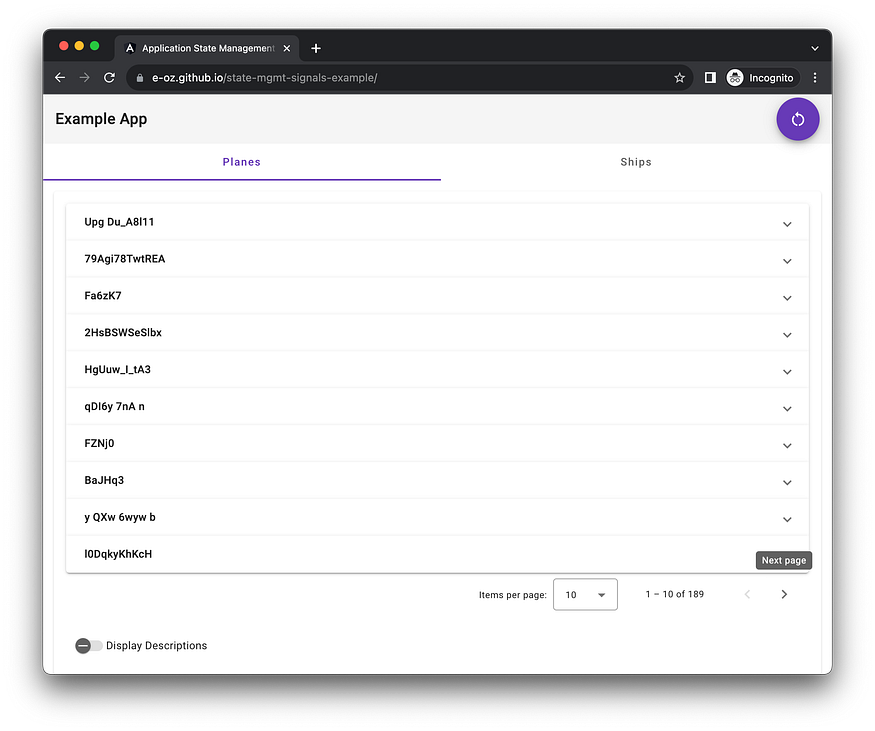Click the address bar URL field
Screen dimensions: 875x731
pyautogui.click(x=410, y=78)
